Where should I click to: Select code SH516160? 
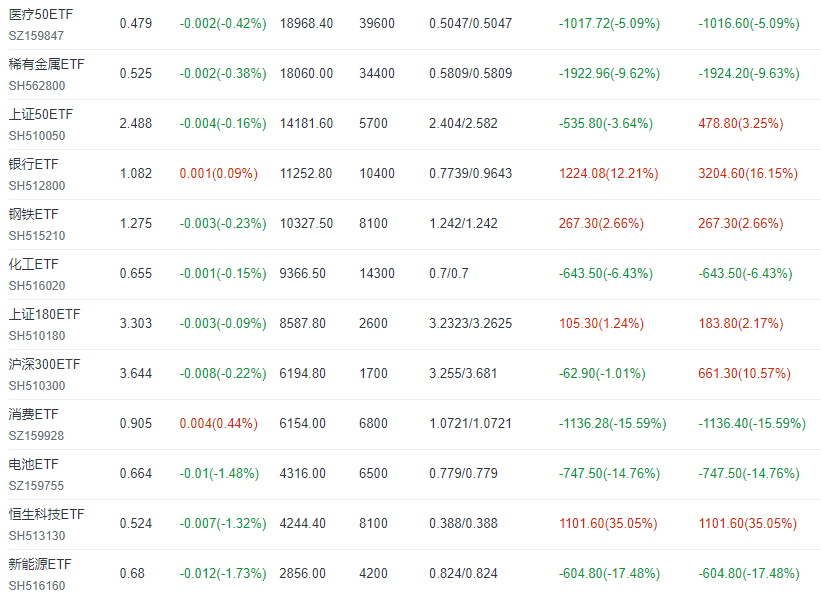click(x=37, y=586)
